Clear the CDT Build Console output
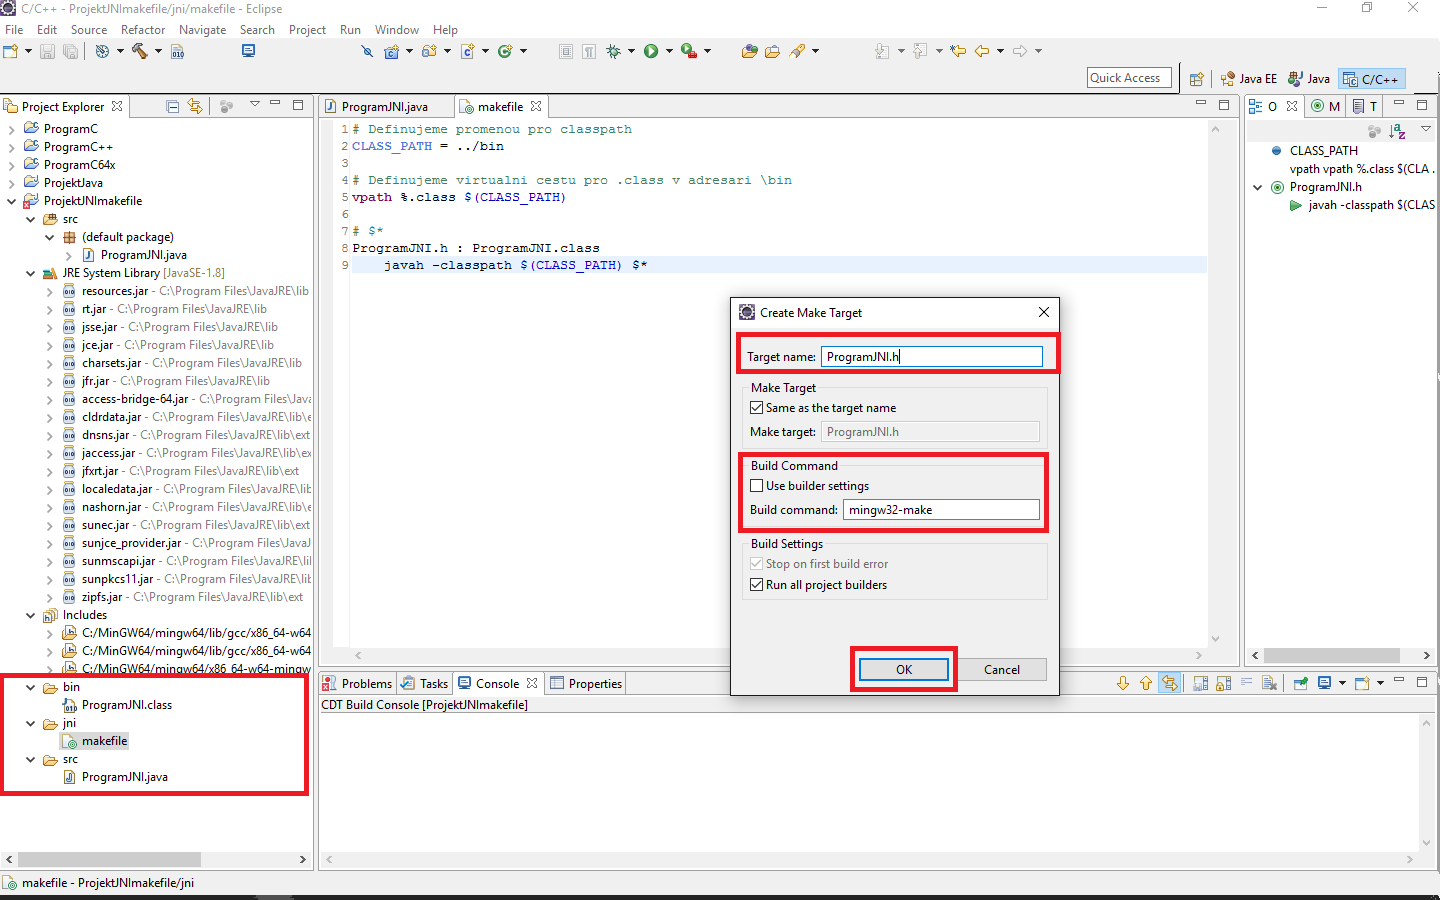The width and height of the screenshot is (1440, 900). point(1268,682)
